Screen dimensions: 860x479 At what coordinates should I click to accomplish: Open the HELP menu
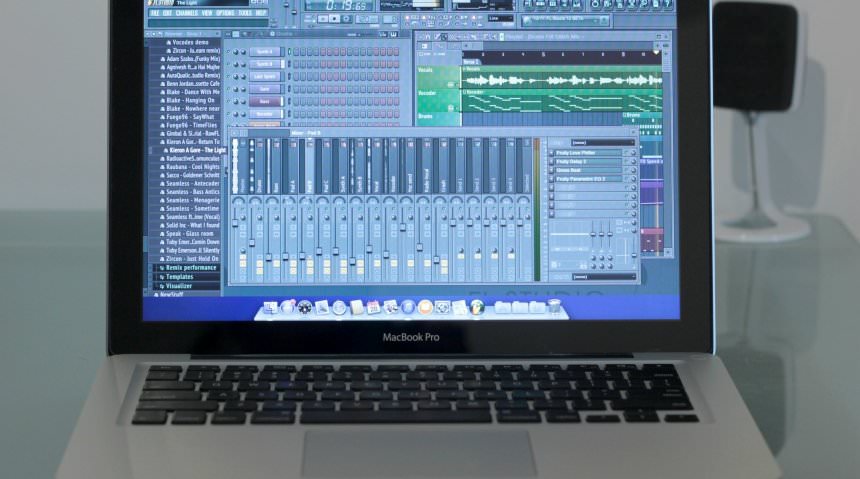[261, 13]
